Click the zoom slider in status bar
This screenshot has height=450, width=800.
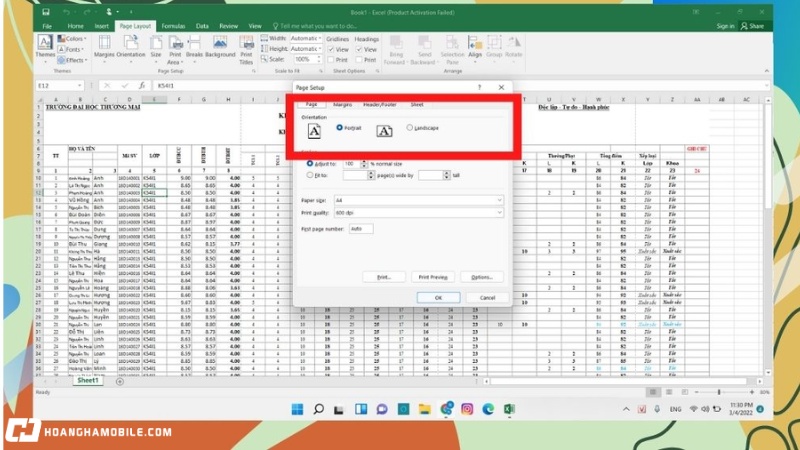pos(719,392)
